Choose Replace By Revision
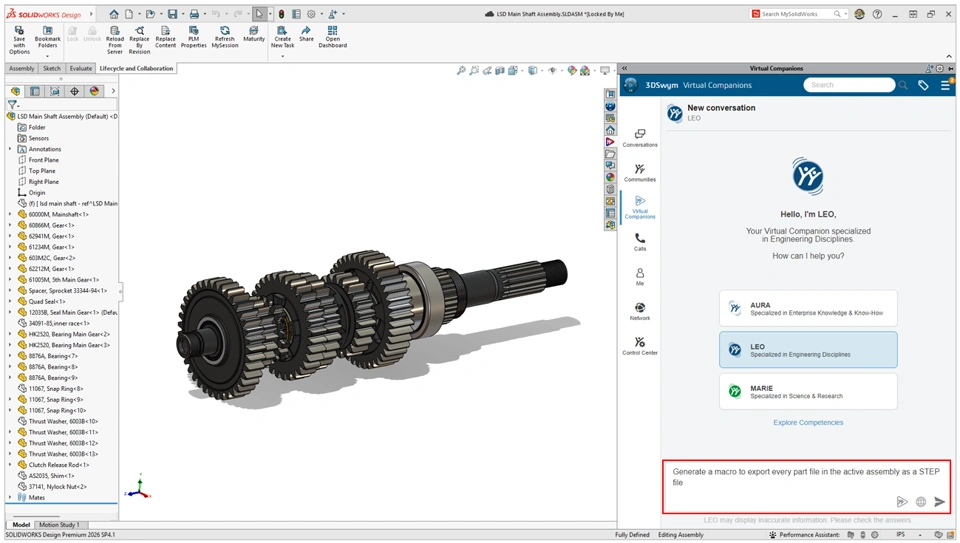 point(139,40)
